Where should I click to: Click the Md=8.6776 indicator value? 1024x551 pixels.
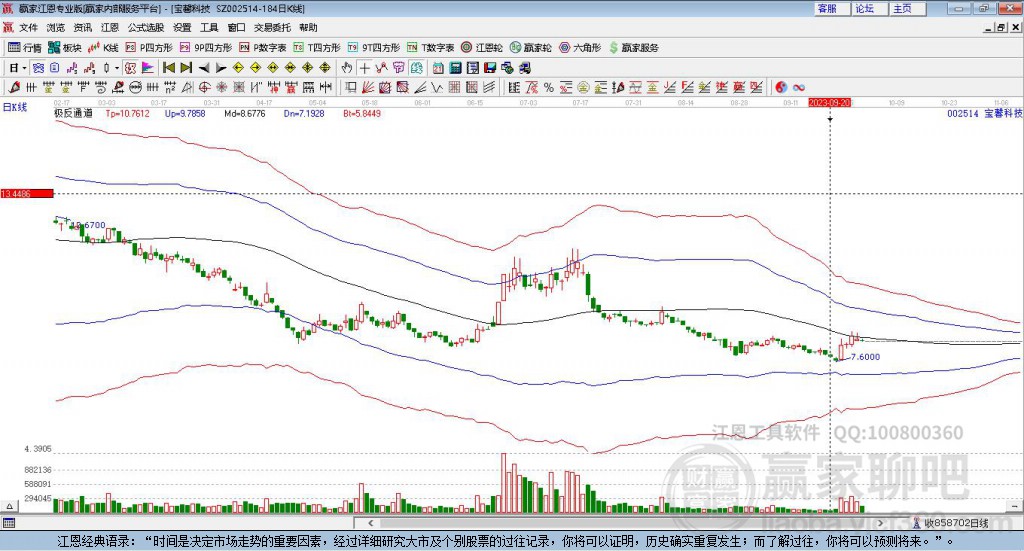click(245, 113)
